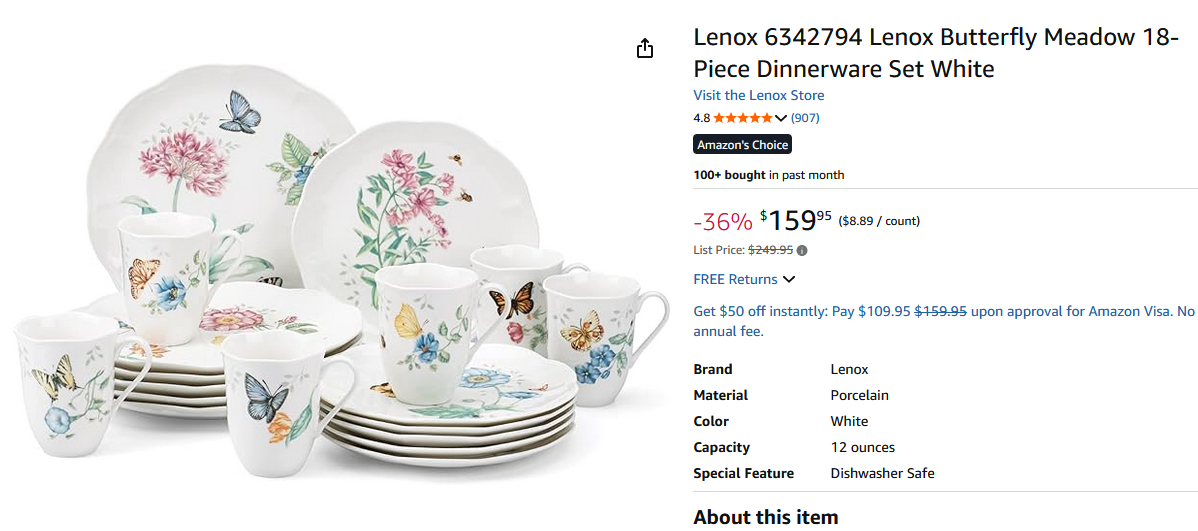
Task: Visit the Lenox Store link
Action: pos(759,95)
